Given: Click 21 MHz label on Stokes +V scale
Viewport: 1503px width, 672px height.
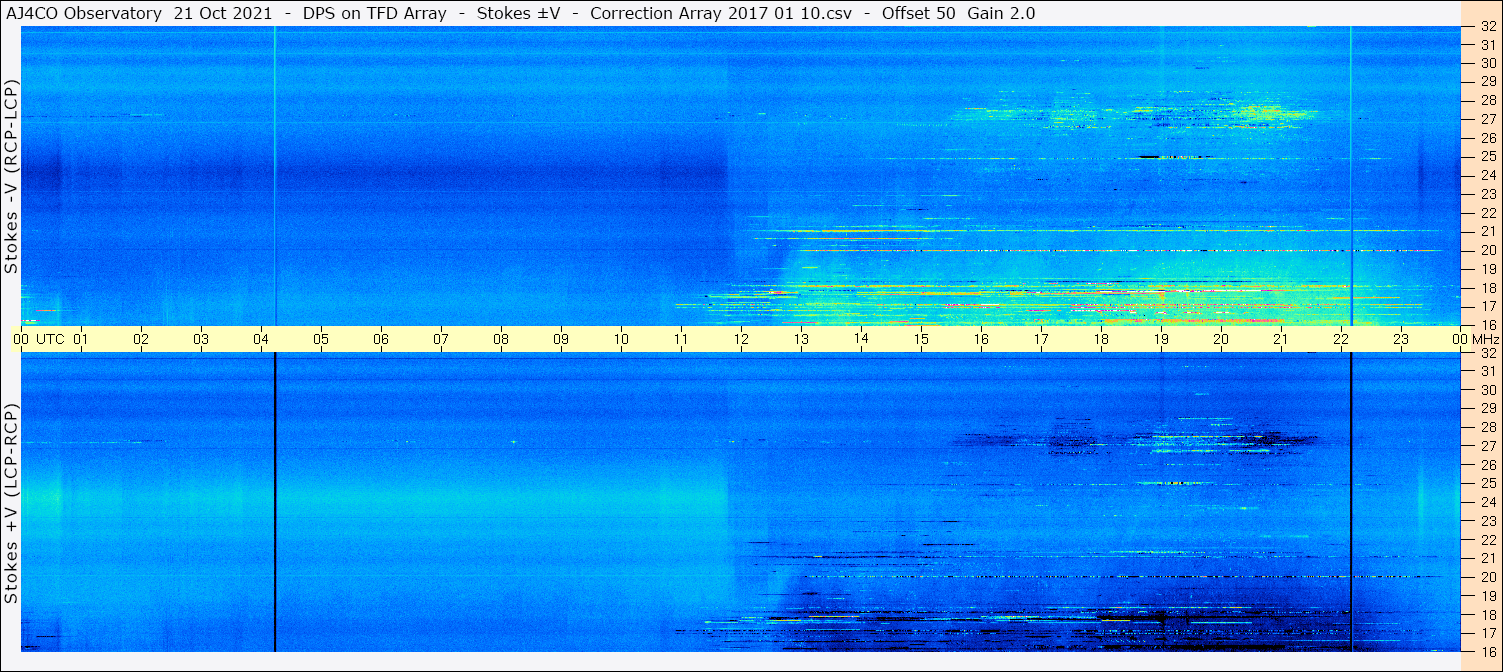Looking at the screenshot, I should (x=1488, y=558).
